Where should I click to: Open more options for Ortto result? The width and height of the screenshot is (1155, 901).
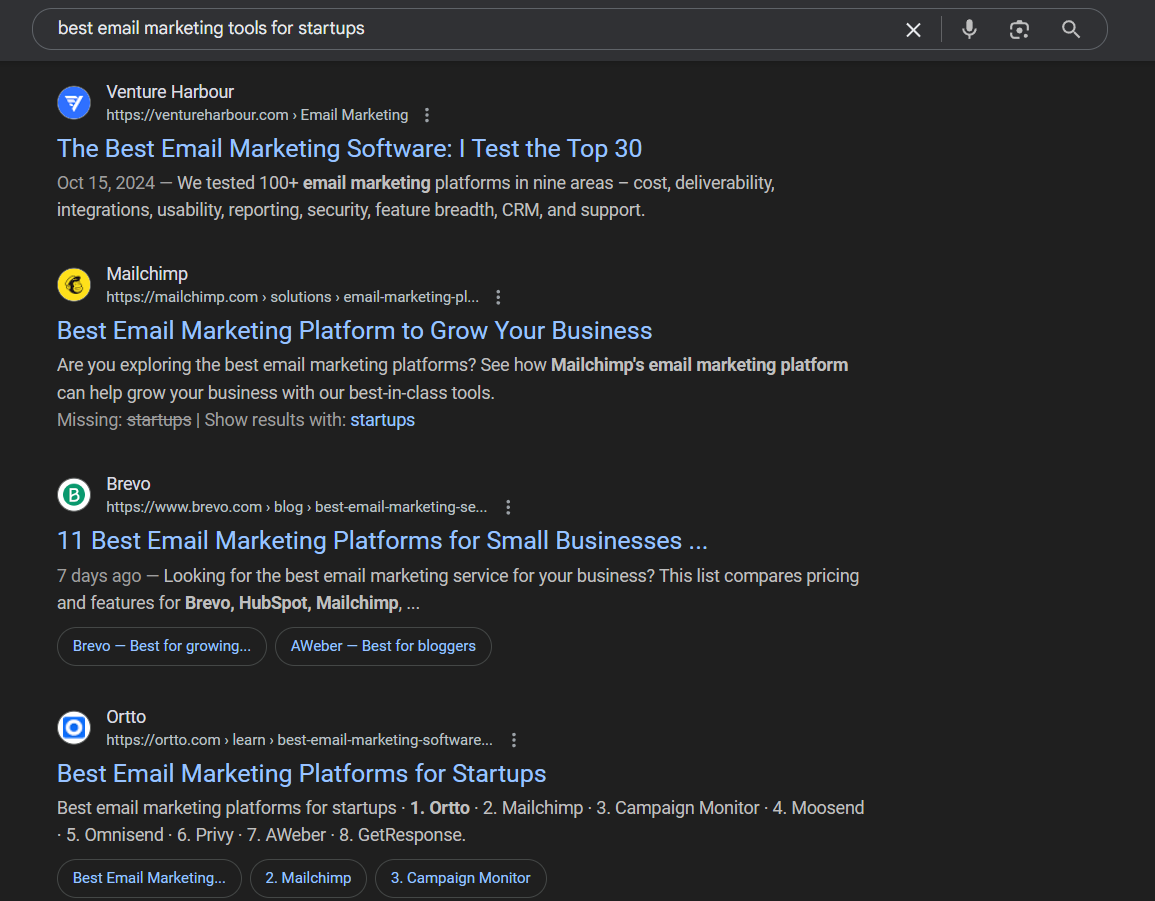(513, 740)
